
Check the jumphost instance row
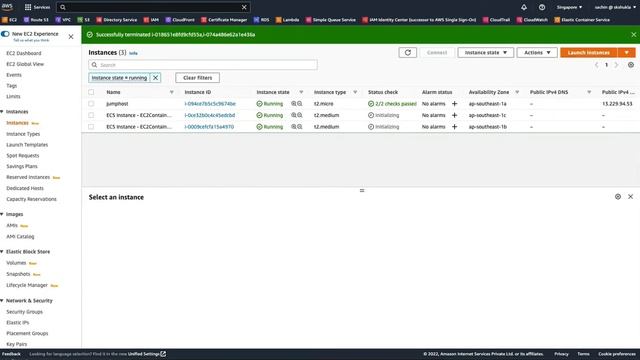[x=91, y=104]
